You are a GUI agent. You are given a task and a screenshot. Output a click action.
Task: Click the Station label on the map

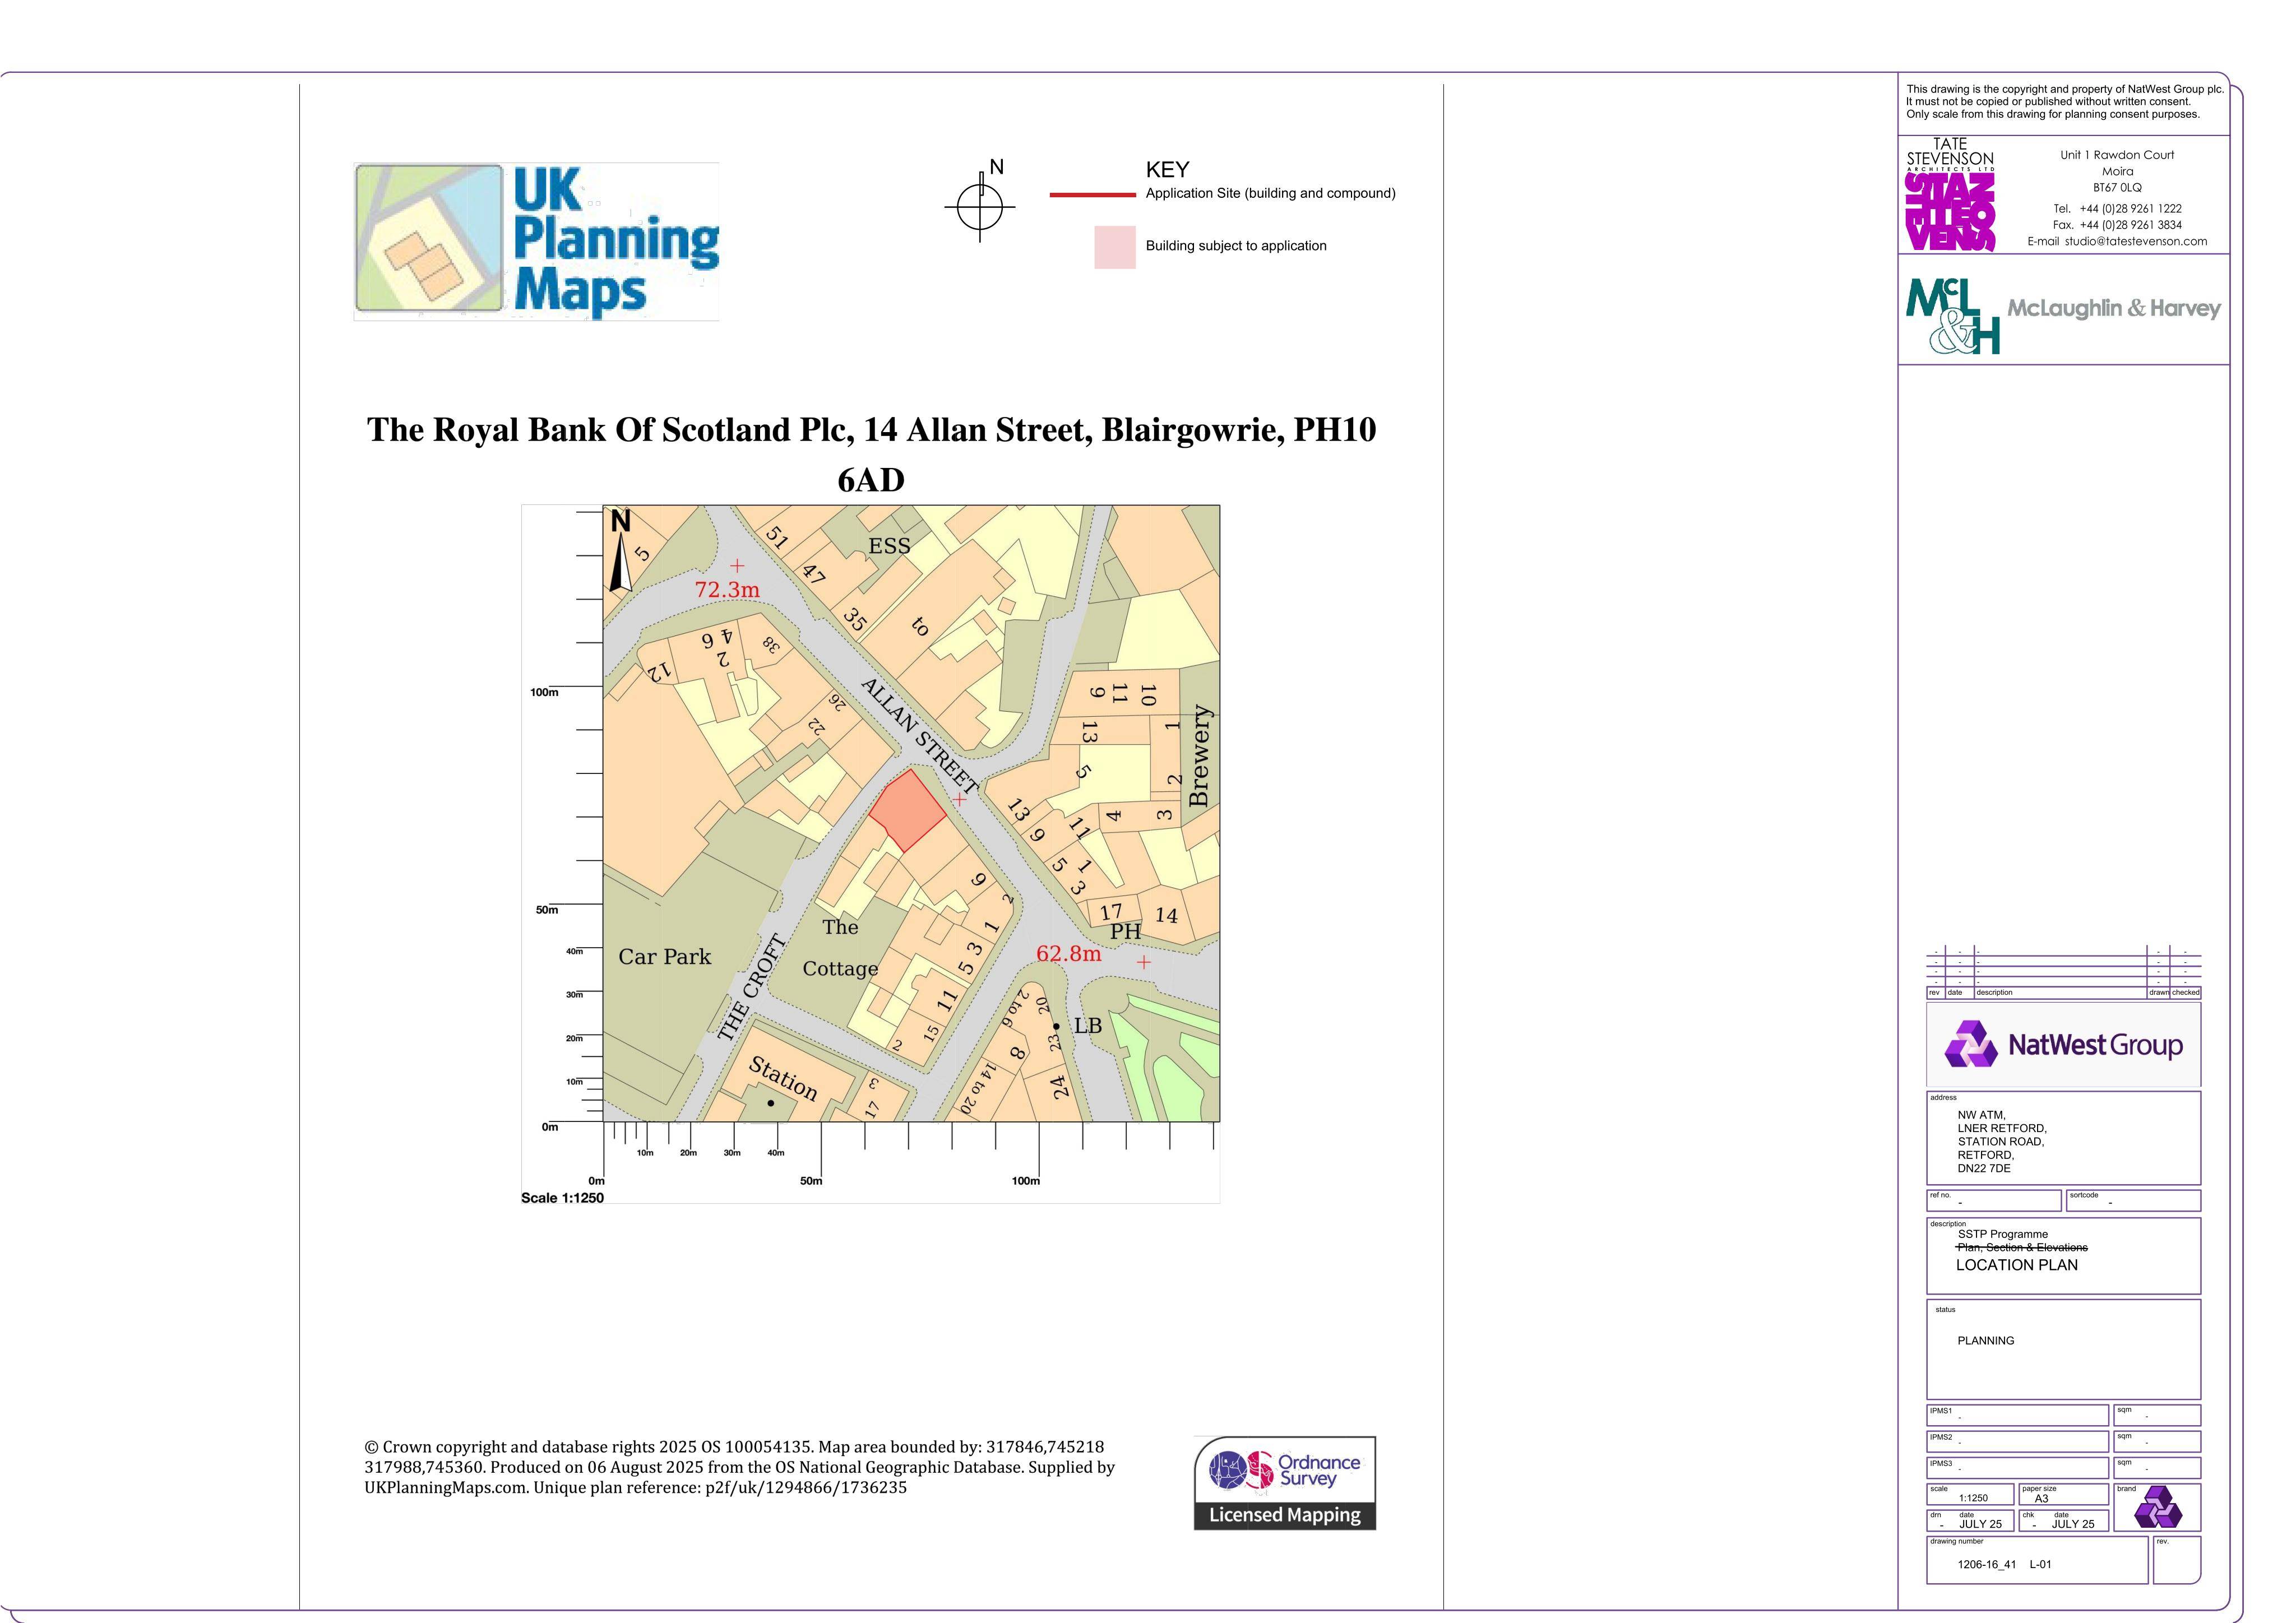coord(783,1078)
